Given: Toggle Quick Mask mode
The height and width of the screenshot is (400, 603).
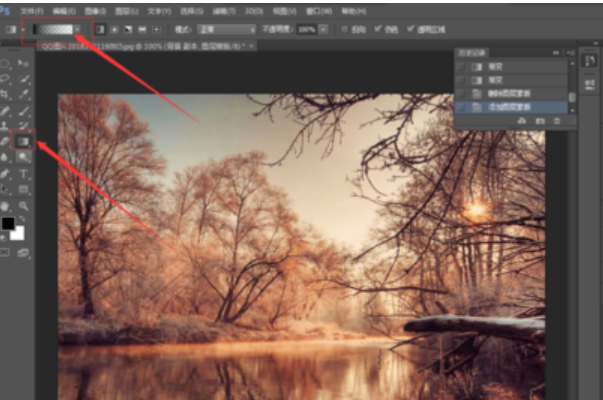Looking at the screenshot, I should click(x=5, y=253).
